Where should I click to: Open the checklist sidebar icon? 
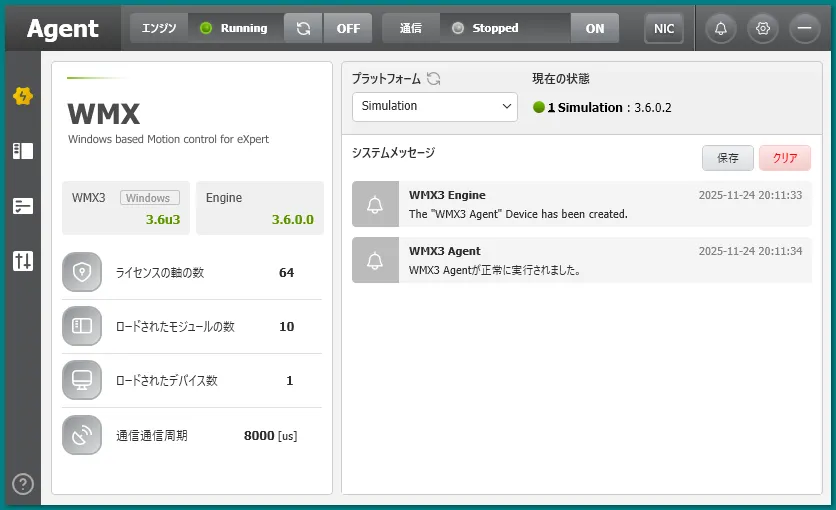[x=22, y=206]
